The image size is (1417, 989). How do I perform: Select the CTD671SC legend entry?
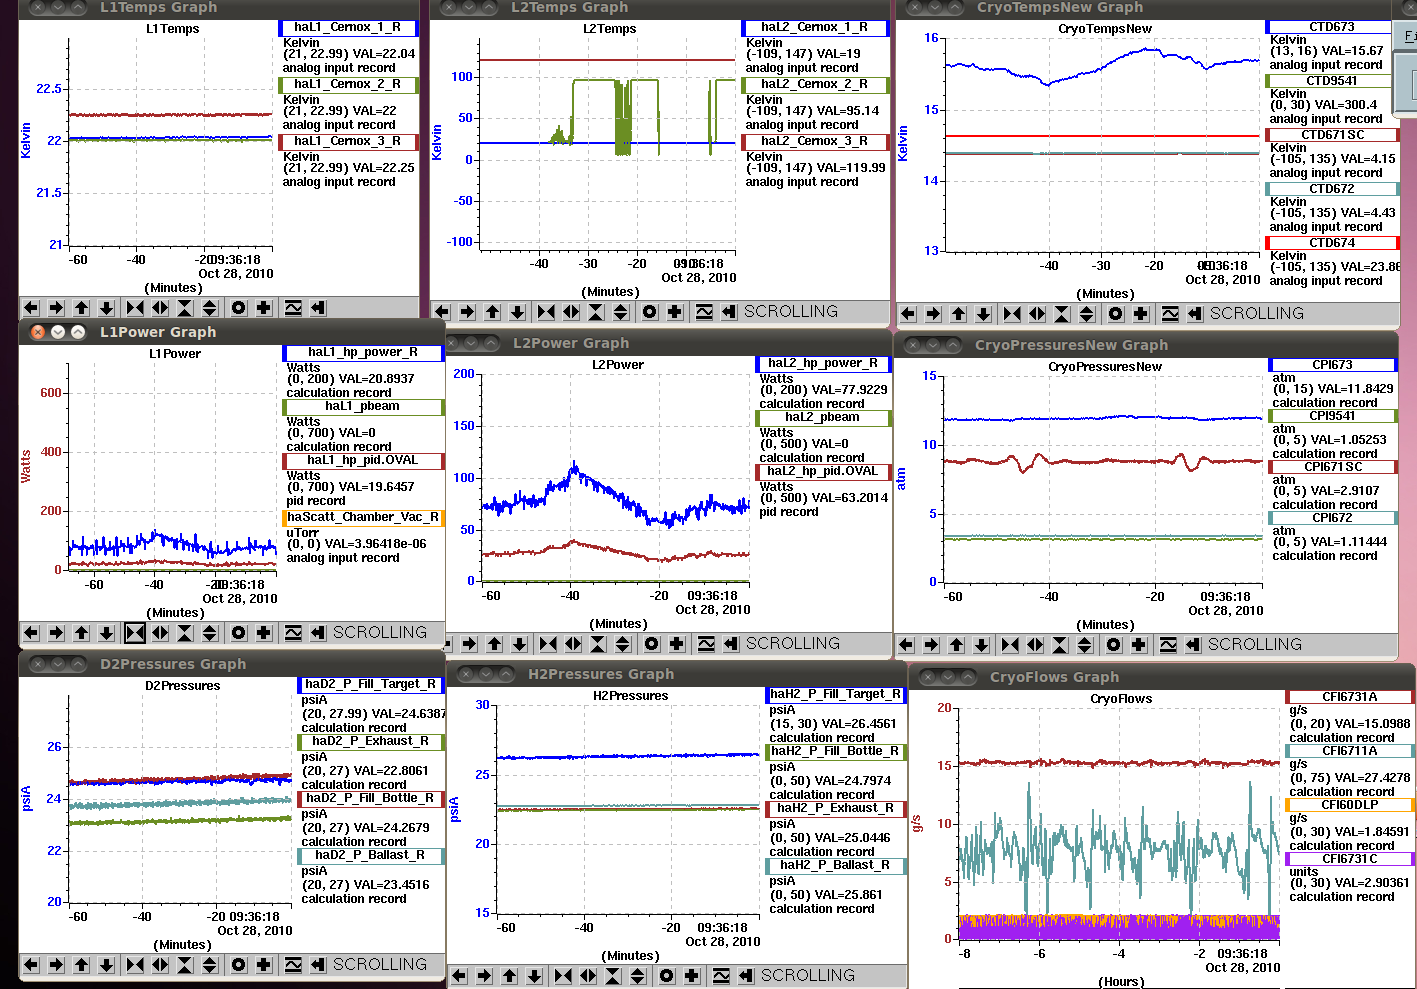(1332, 135)
